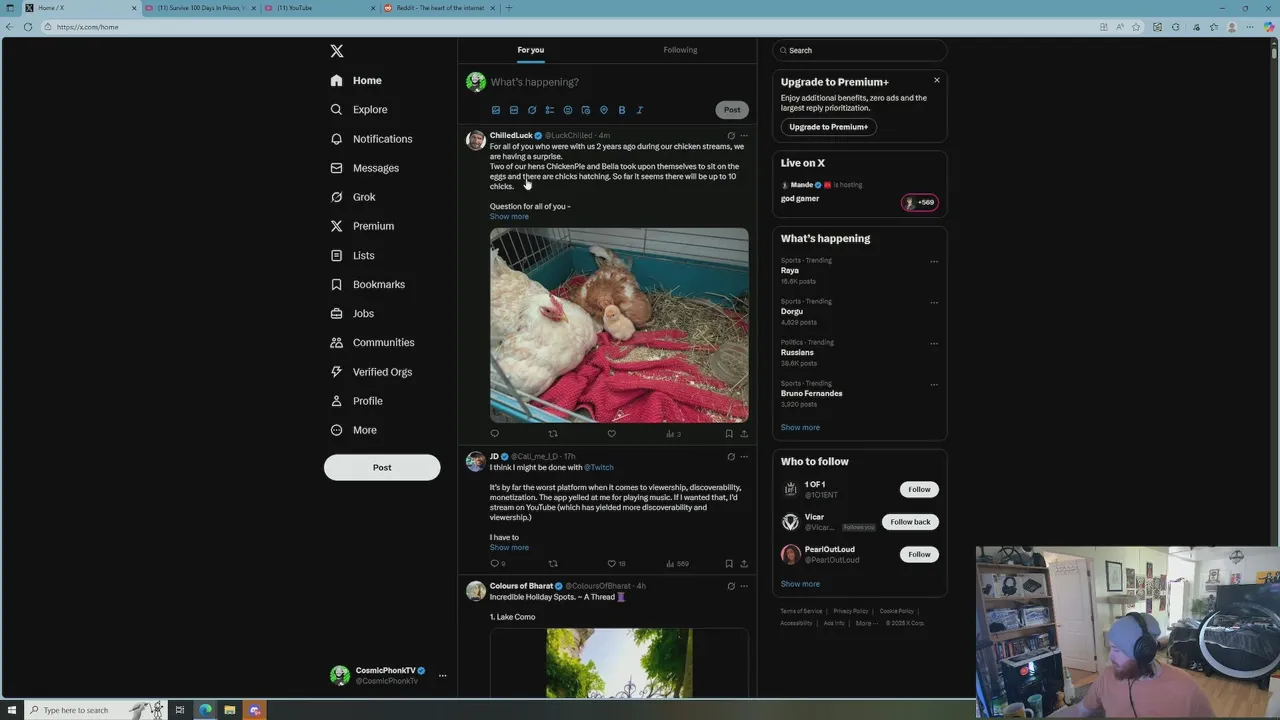The width and height of the screenshot is (1280, 720).
Task: Open Verified Orgs in the sidebar
Action: coord(371,372)
